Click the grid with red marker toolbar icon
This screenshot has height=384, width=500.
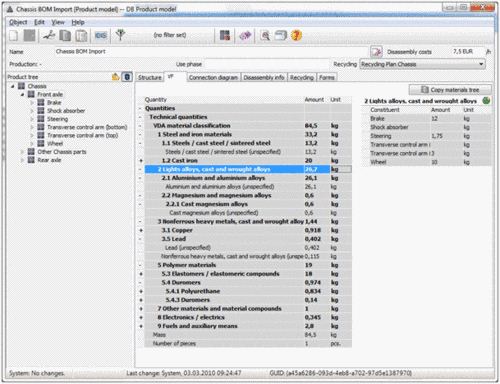225,35
